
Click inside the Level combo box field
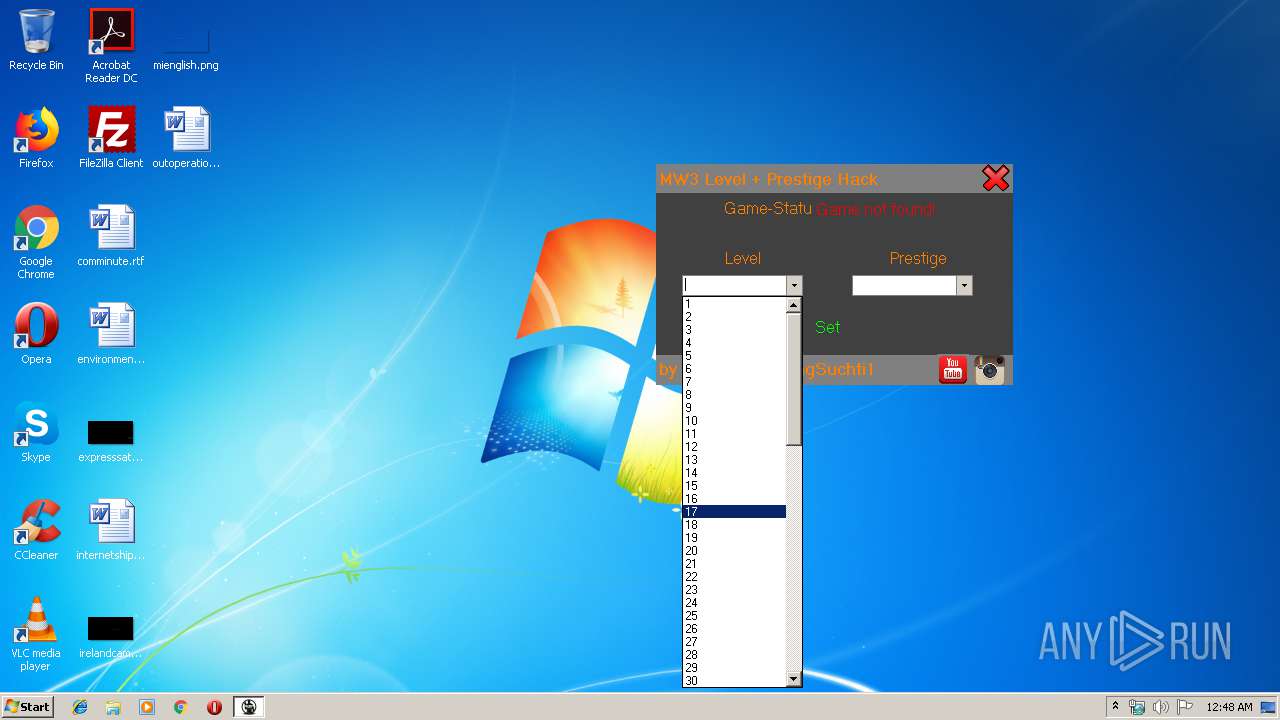click(734, 286)
